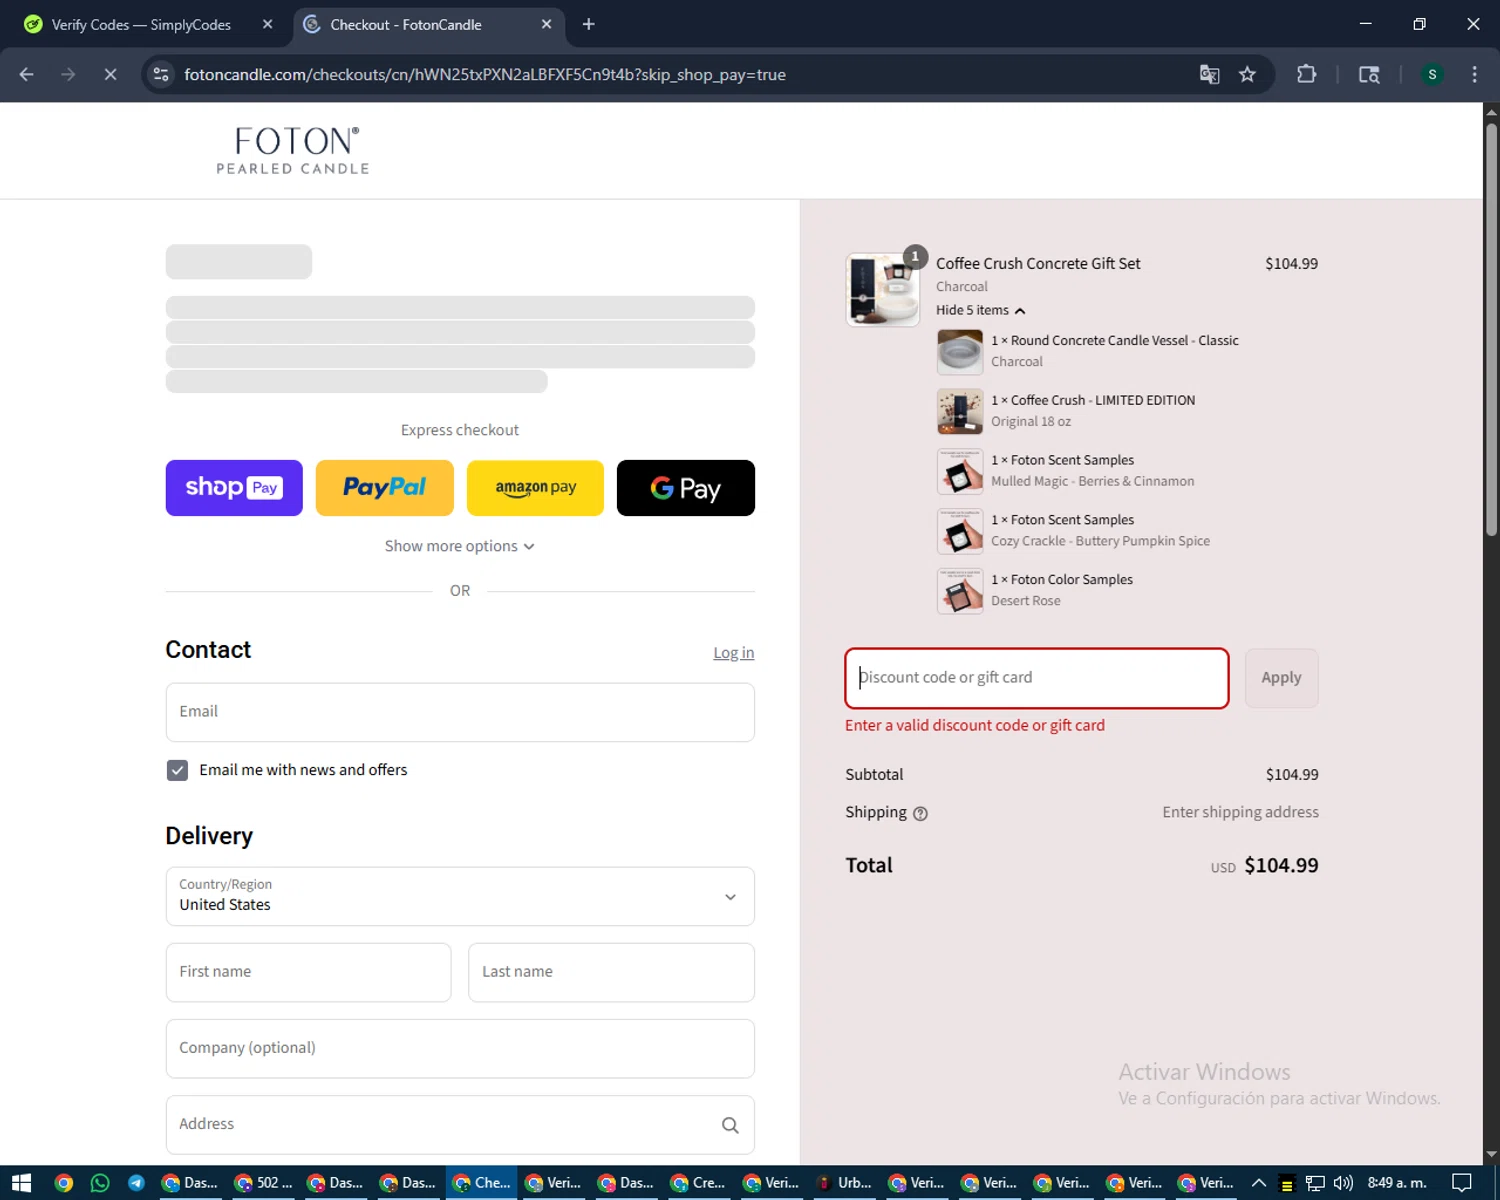This screenshot has height=1200, width=1500.
Task: Open the Chrome extensions menu
Action: pyautogui.click(x=1306, y=74)
